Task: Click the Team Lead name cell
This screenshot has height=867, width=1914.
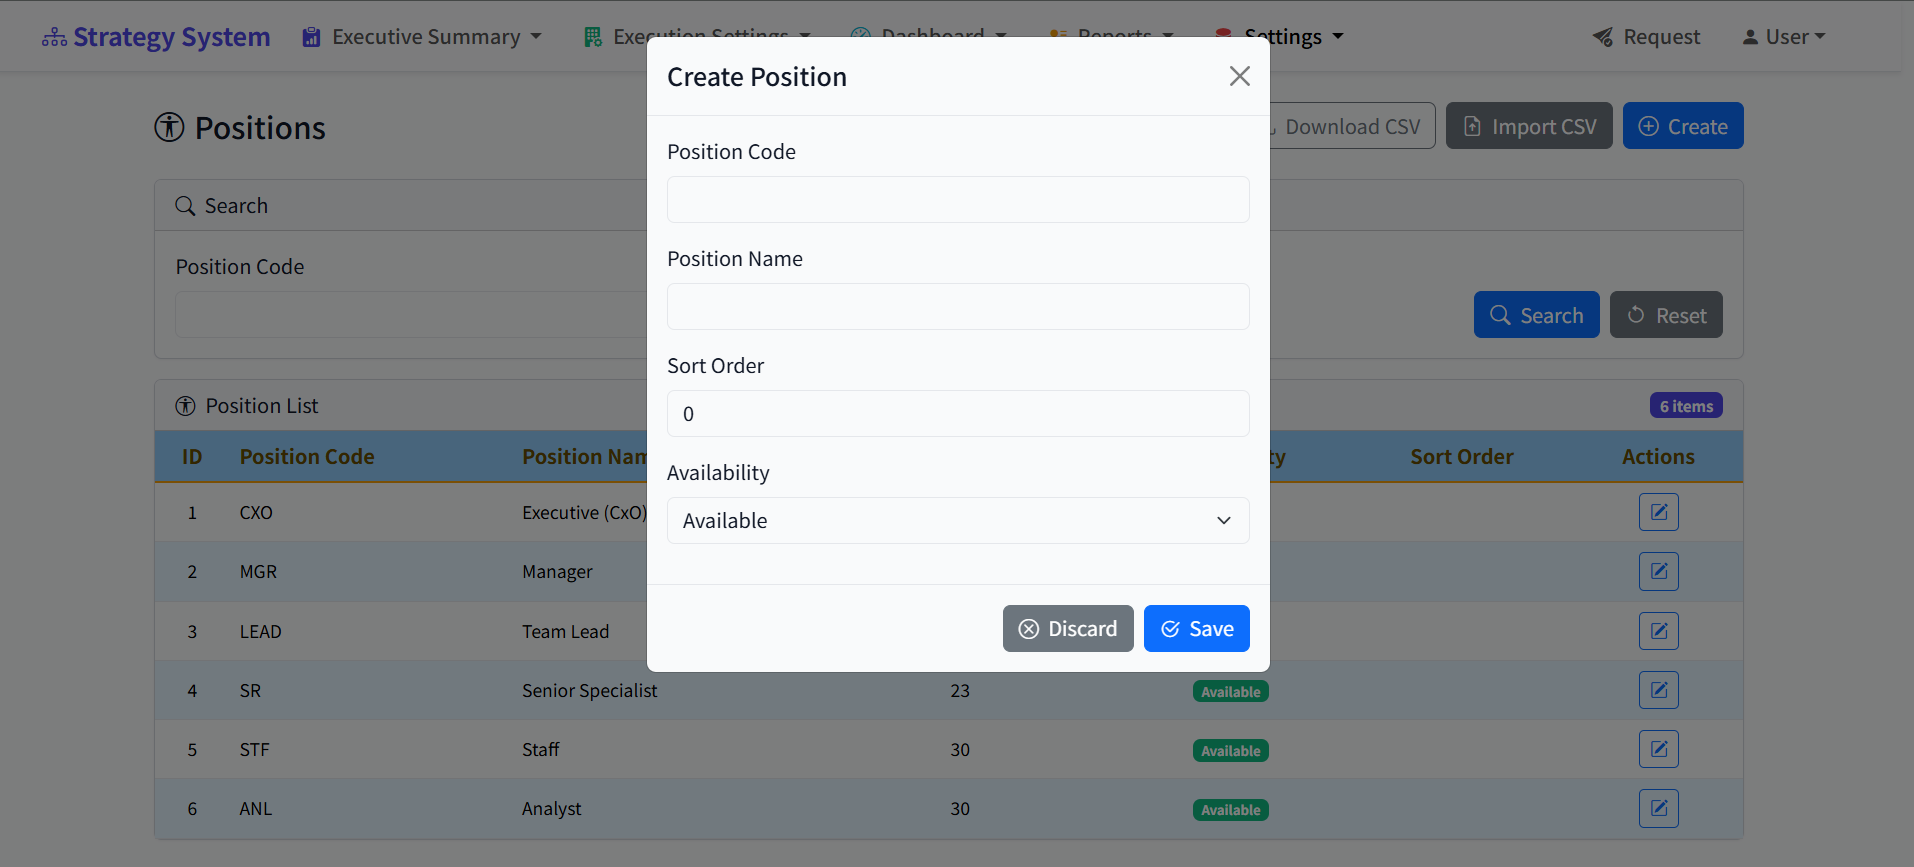Action: coord(565,632)
